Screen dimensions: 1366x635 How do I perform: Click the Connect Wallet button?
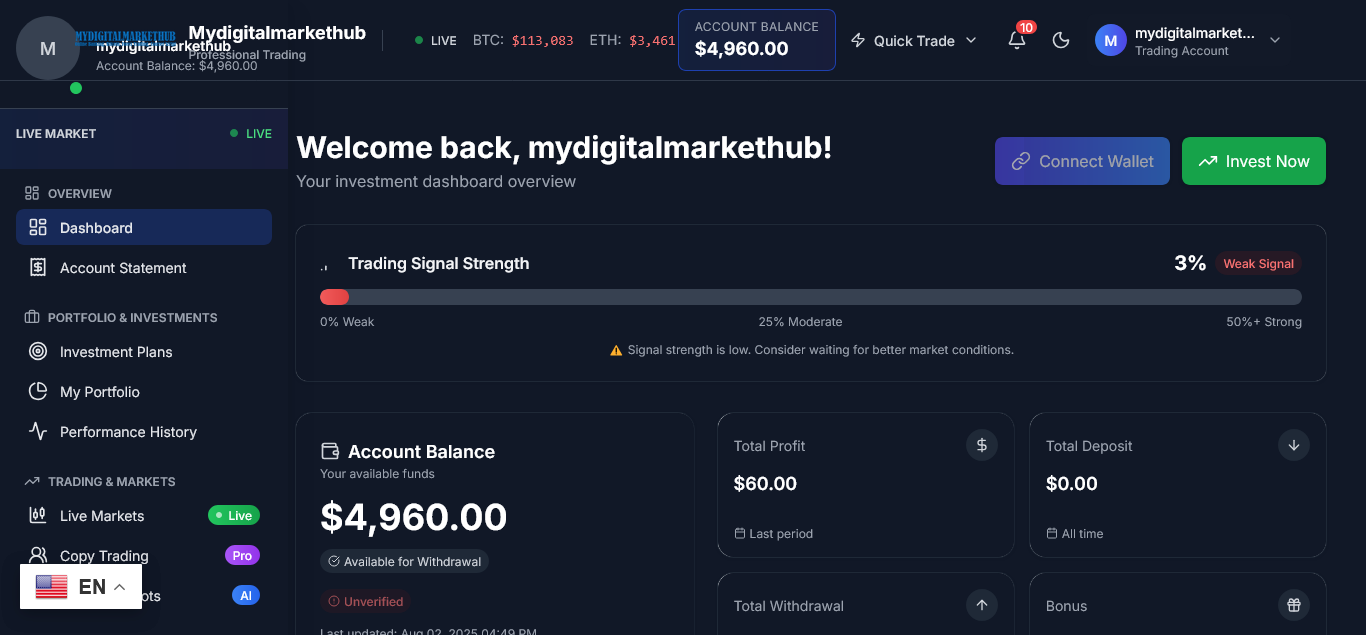1082,161
